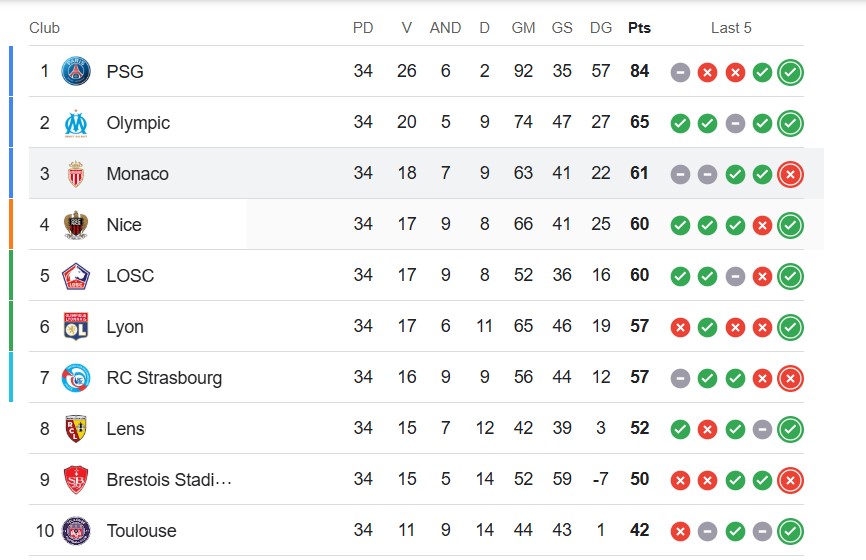The height and width of the screenshot is (560, 866).
Task: Click the PSG club crest
Action: (x=76, y=71)
